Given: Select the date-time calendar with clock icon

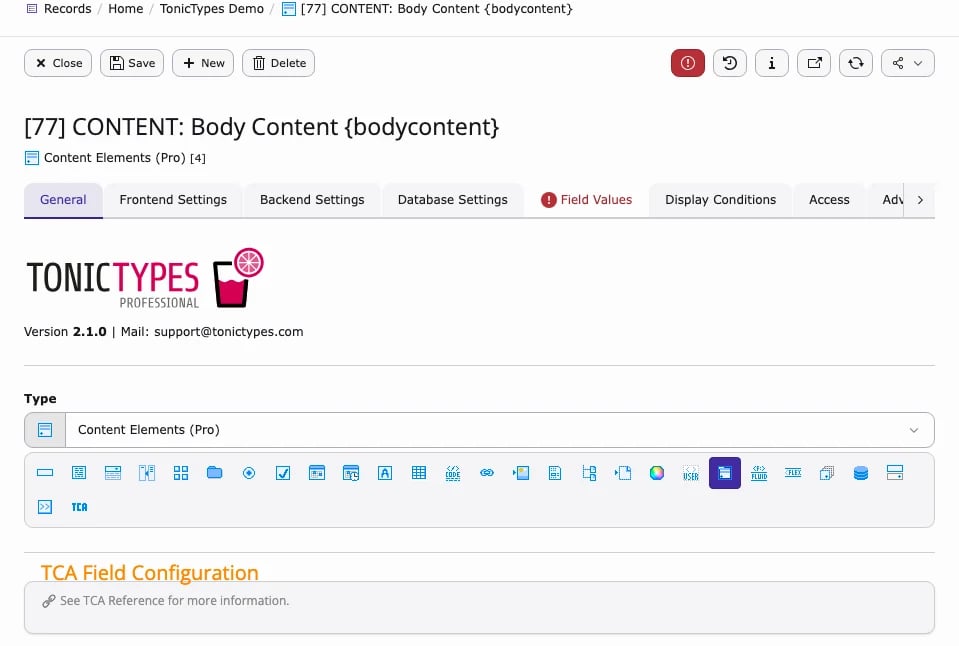Looking at the screenshot, I should point(351,473).
